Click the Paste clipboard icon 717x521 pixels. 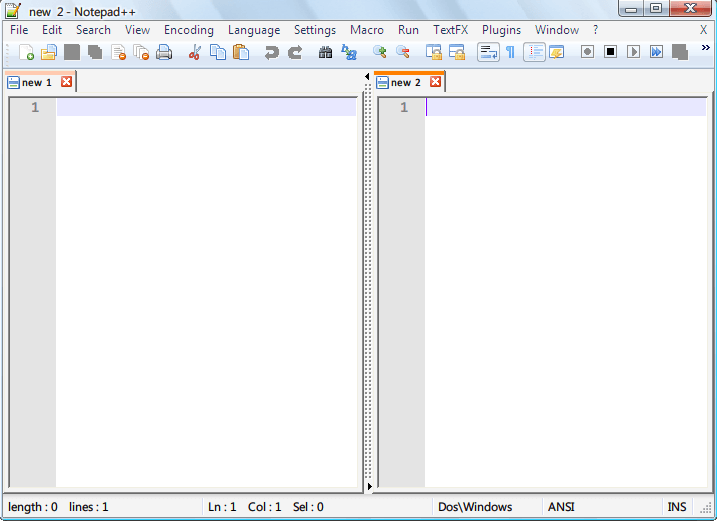[241, 52]
